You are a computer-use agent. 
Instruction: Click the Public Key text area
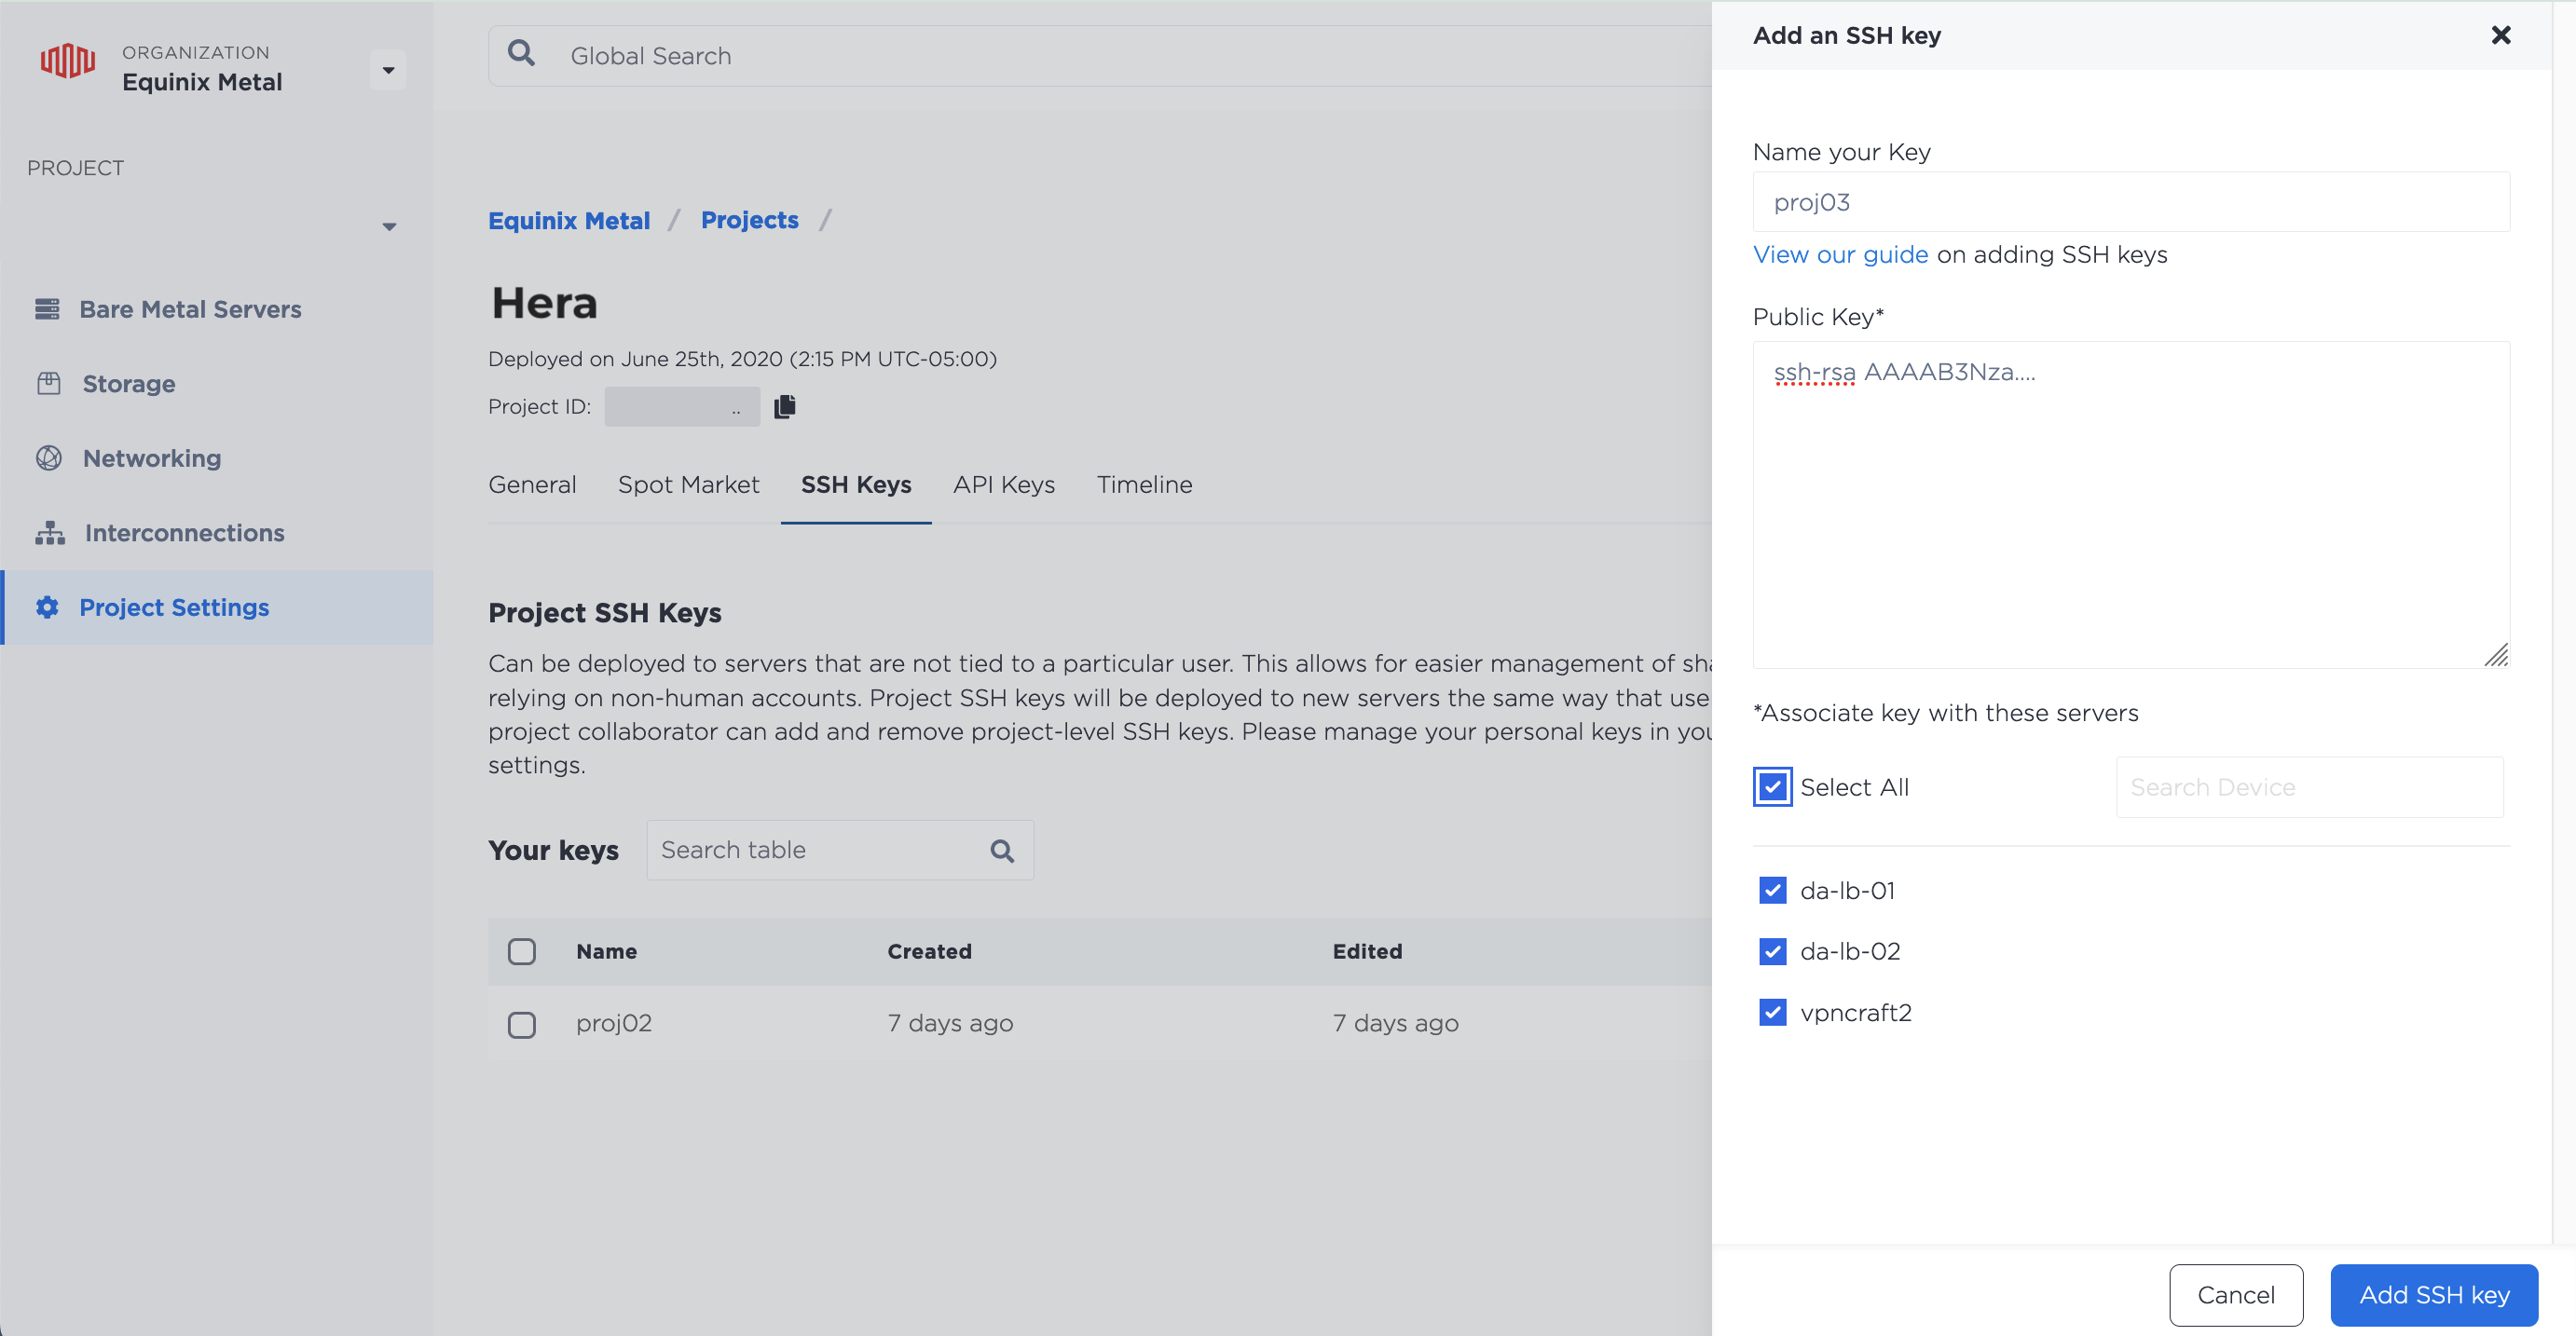tap(2131, 504)
